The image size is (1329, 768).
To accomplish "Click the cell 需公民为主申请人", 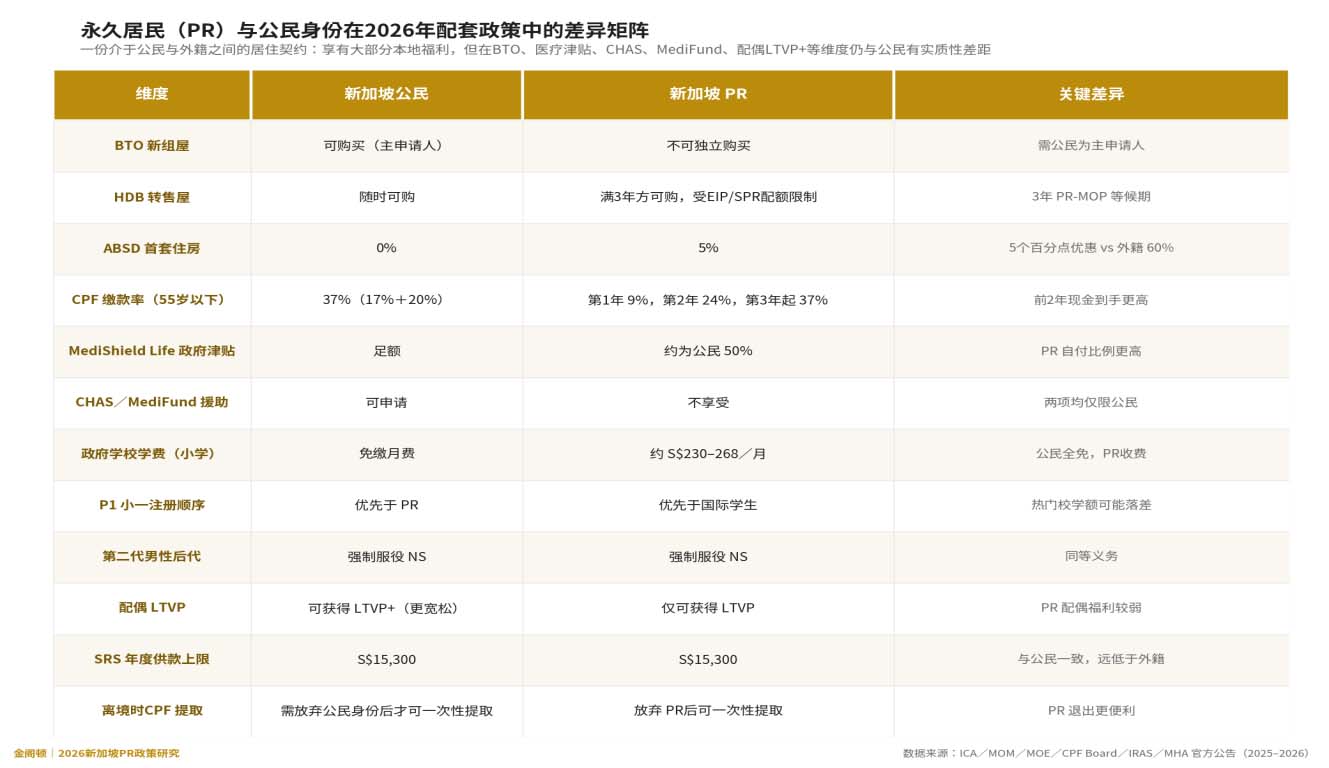I will (x=1091, y=146).
